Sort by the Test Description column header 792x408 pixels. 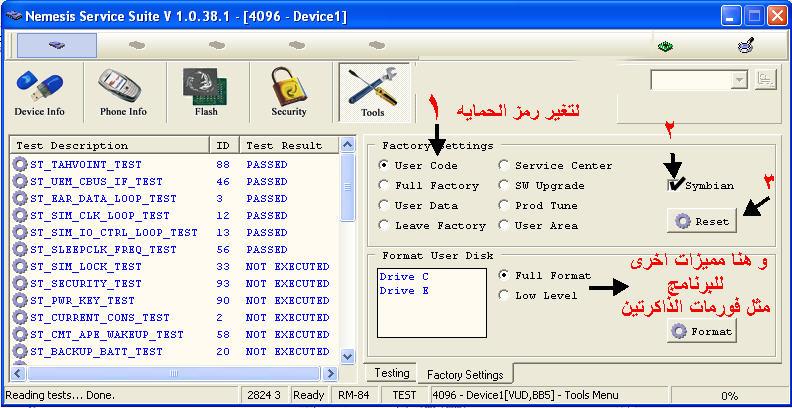110,145
